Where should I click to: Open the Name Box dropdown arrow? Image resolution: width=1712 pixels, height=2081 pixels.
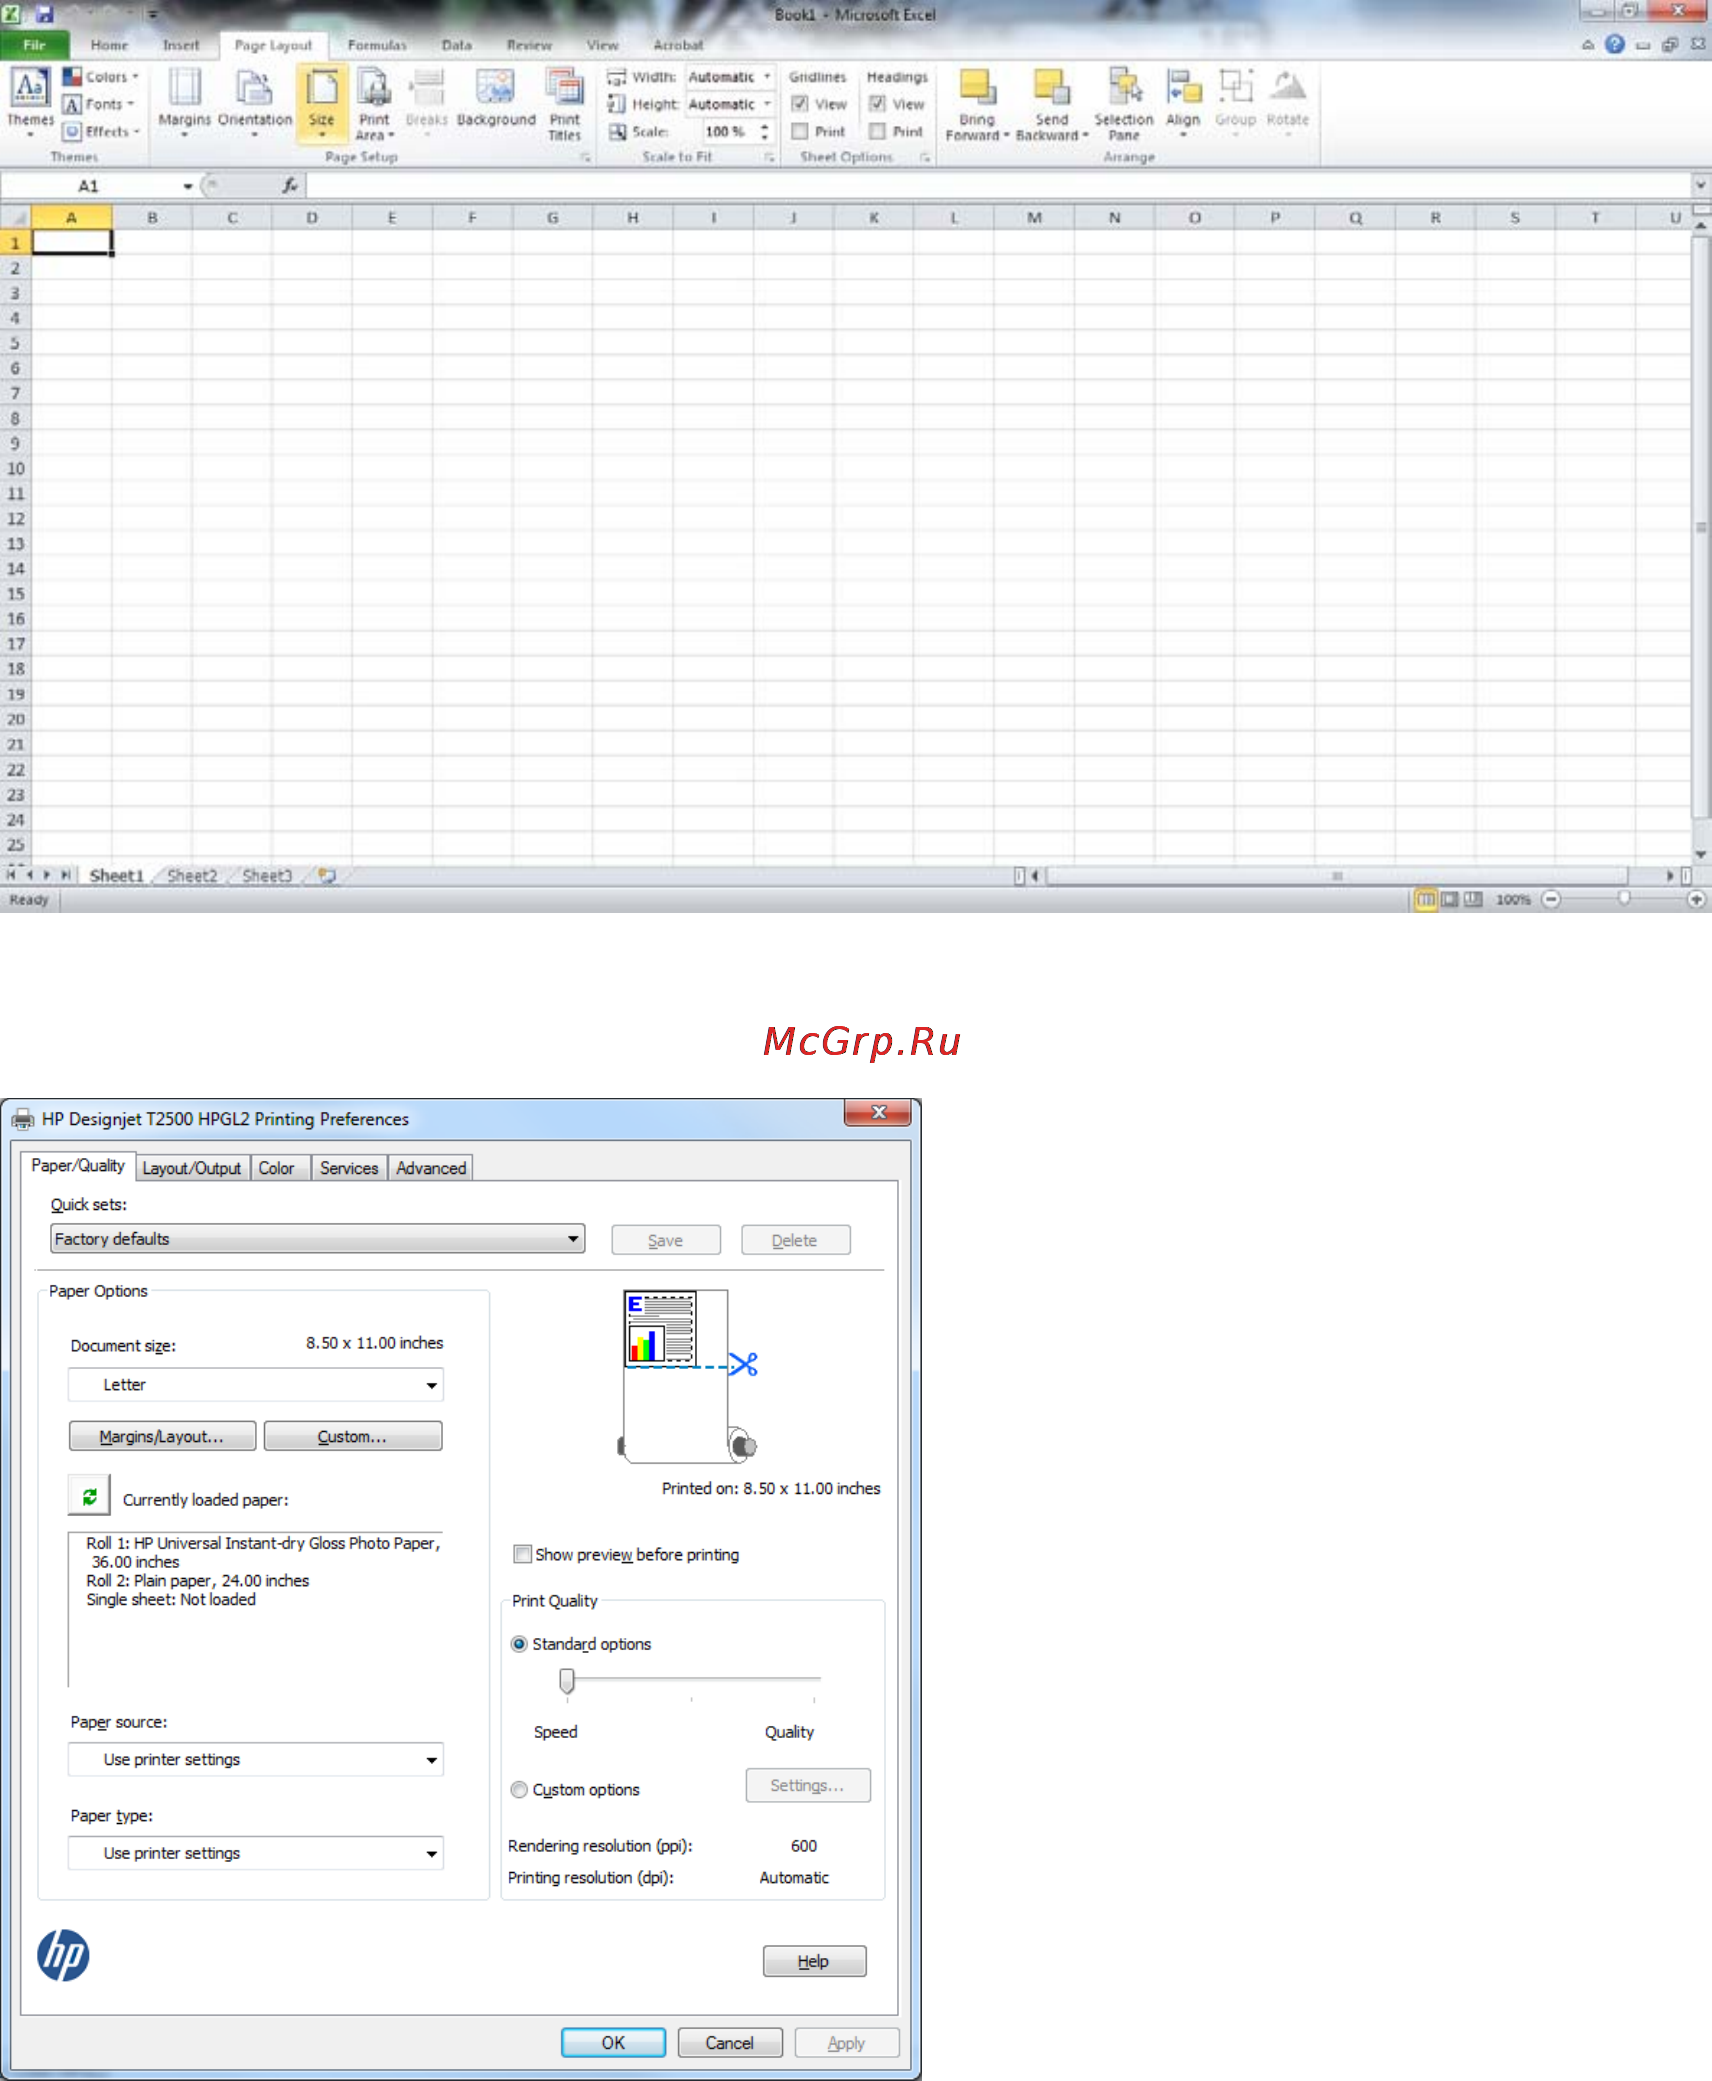click(187, 186)
